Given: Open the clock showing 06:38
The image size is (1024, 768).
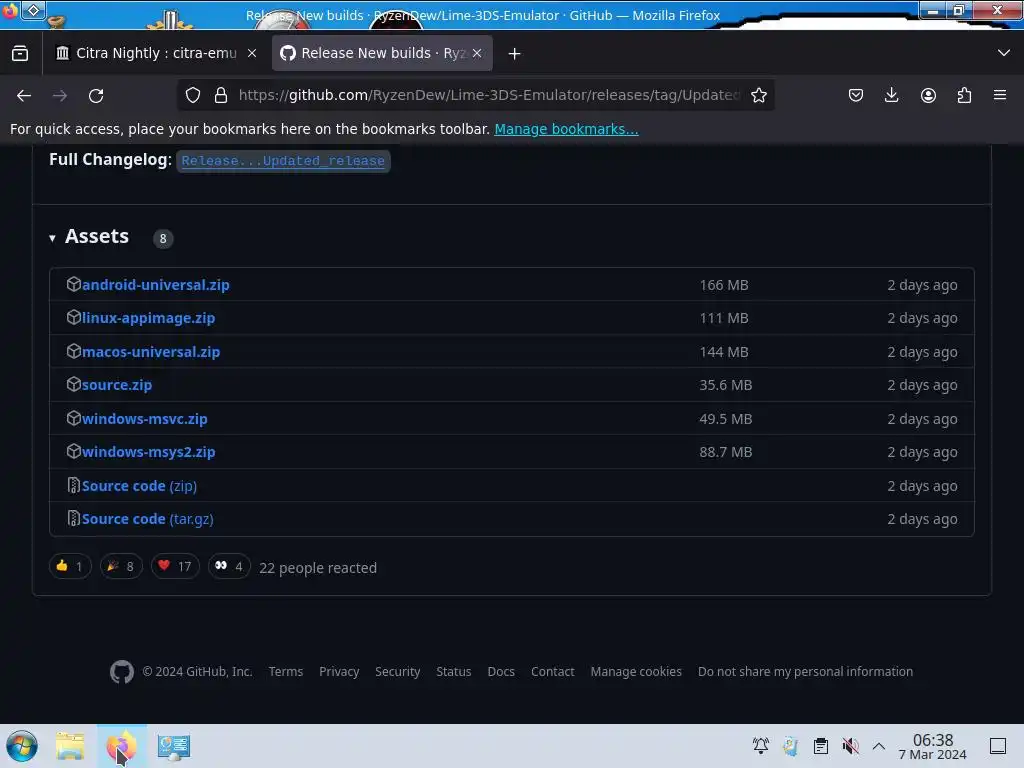Looking at the screenshot, I should coord(933,746).
